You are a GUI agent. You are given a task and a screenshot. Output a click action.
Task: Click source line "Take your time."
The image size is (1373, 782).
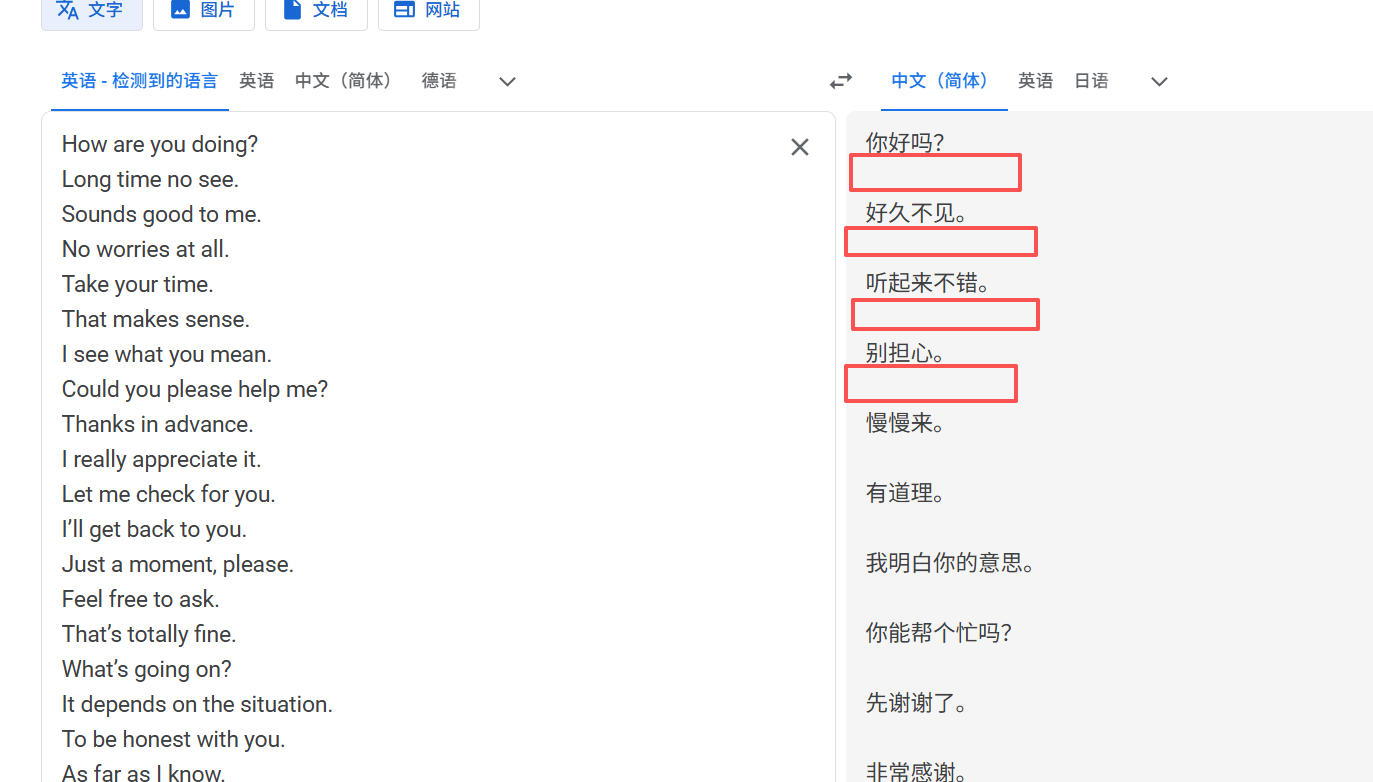point(138,284)
